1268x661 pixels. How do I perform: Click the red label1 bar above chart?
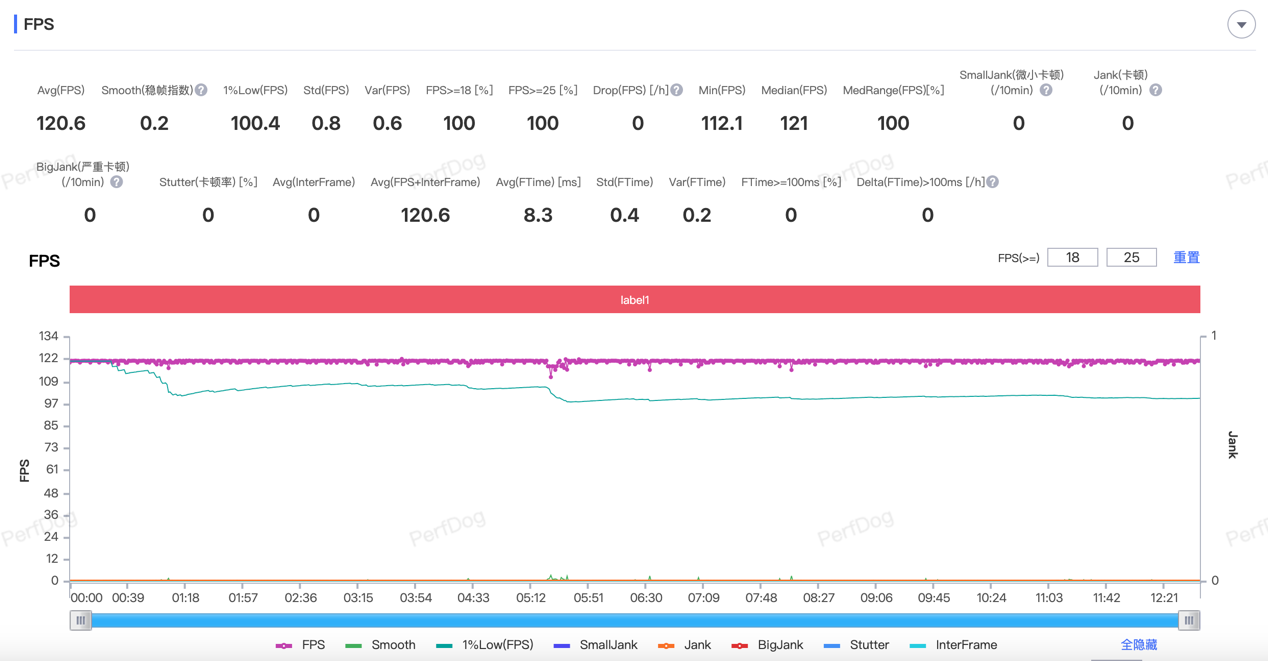pyautogui.click(x=634, y=300)
